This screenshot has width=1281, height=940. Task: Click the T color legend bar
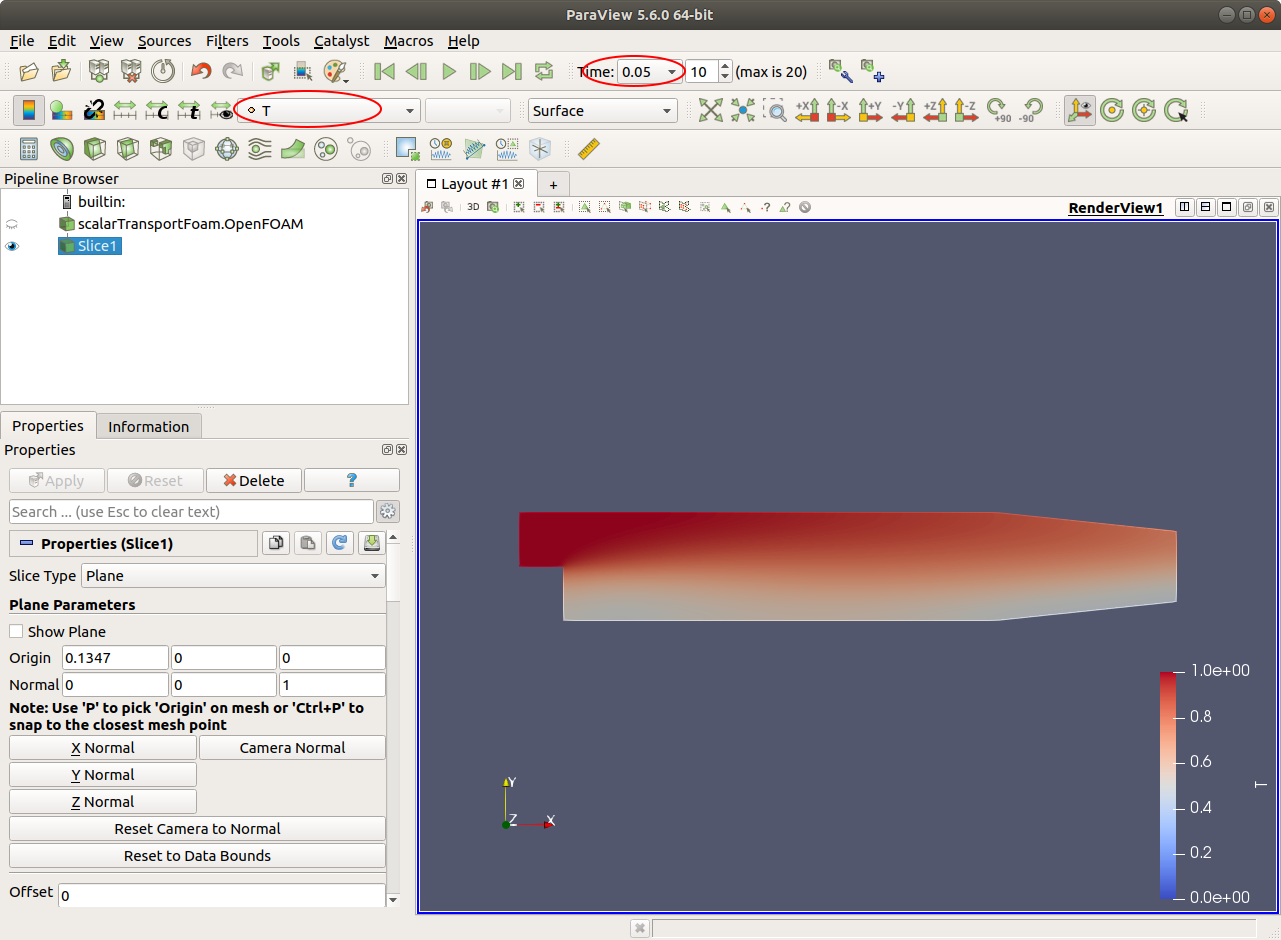pos(1167,785)
